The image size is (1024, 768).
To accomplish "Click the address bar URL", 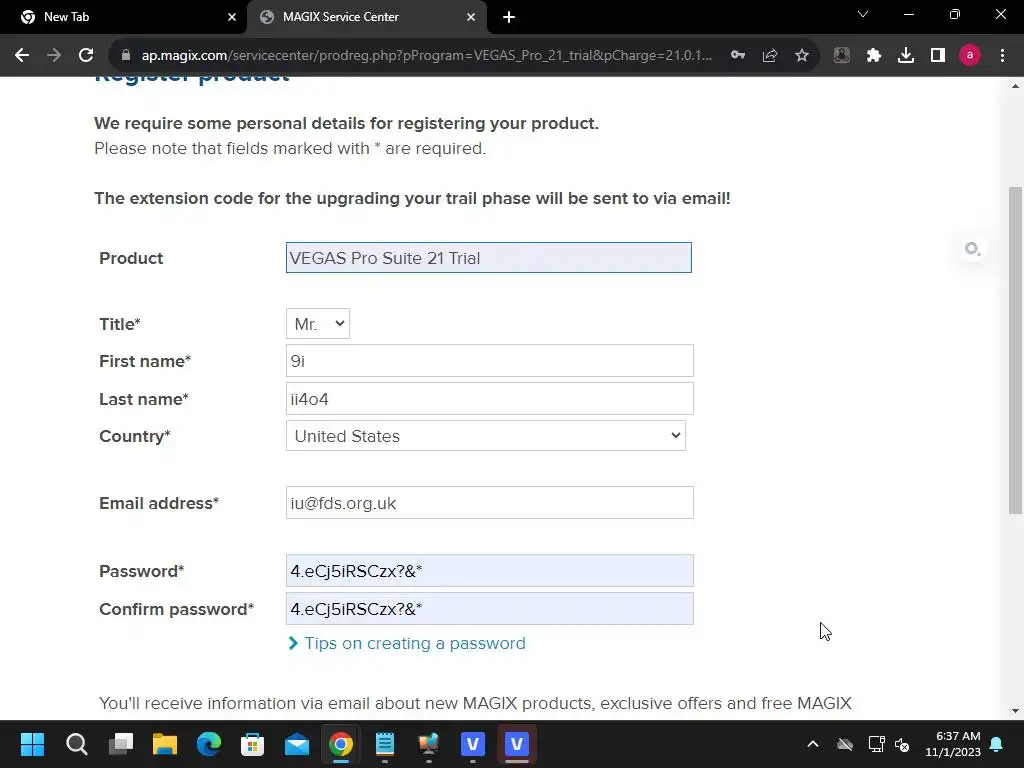I will coord(426,56).
